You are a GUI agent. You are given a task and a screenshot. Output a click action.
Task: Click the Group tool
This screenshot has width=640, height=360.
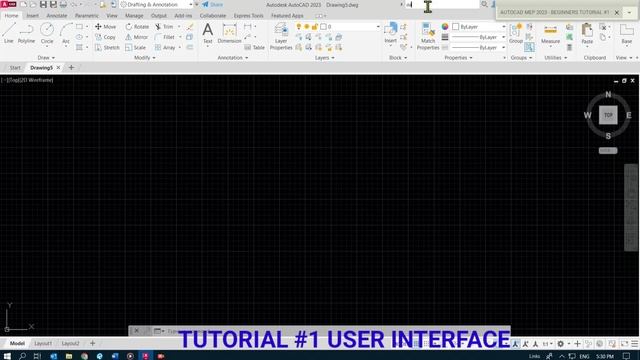click(x=516, y=33)
